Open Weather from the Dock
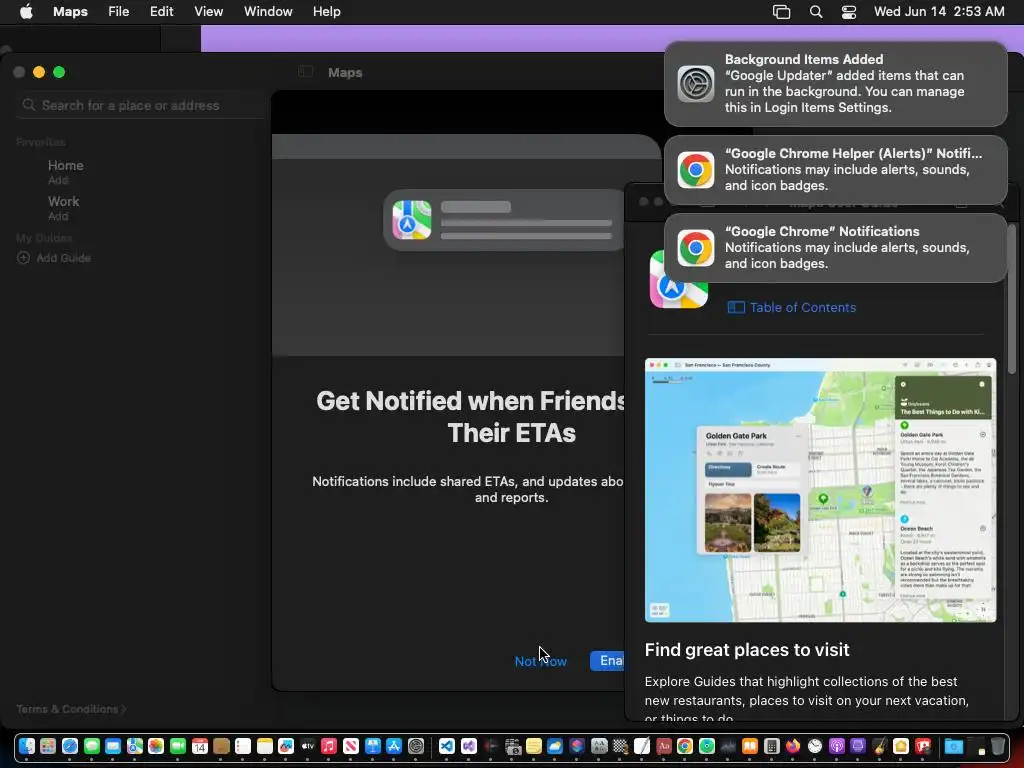The height and width of the screenshot is (768, 1024). click(x=555, y=746)
